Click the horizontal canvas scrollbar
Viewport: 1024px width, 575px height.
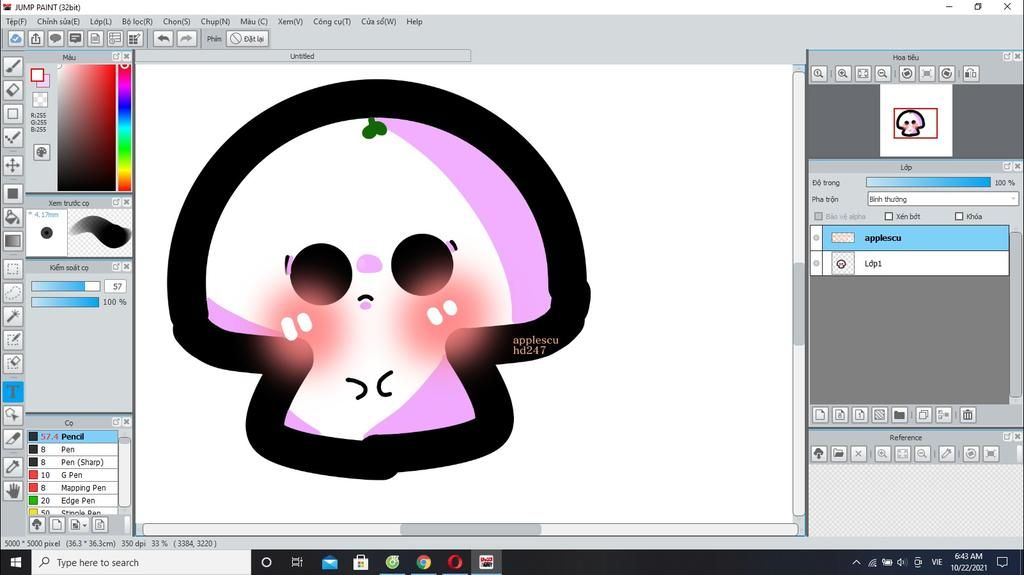coord(470,529)
